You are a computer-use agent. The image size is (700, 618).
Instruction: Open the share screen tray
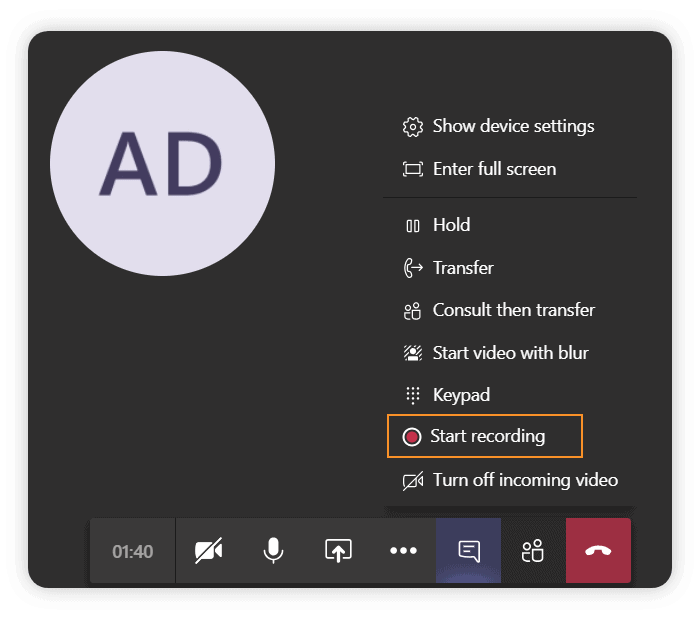pyautogui.click(x=338, y=551)
